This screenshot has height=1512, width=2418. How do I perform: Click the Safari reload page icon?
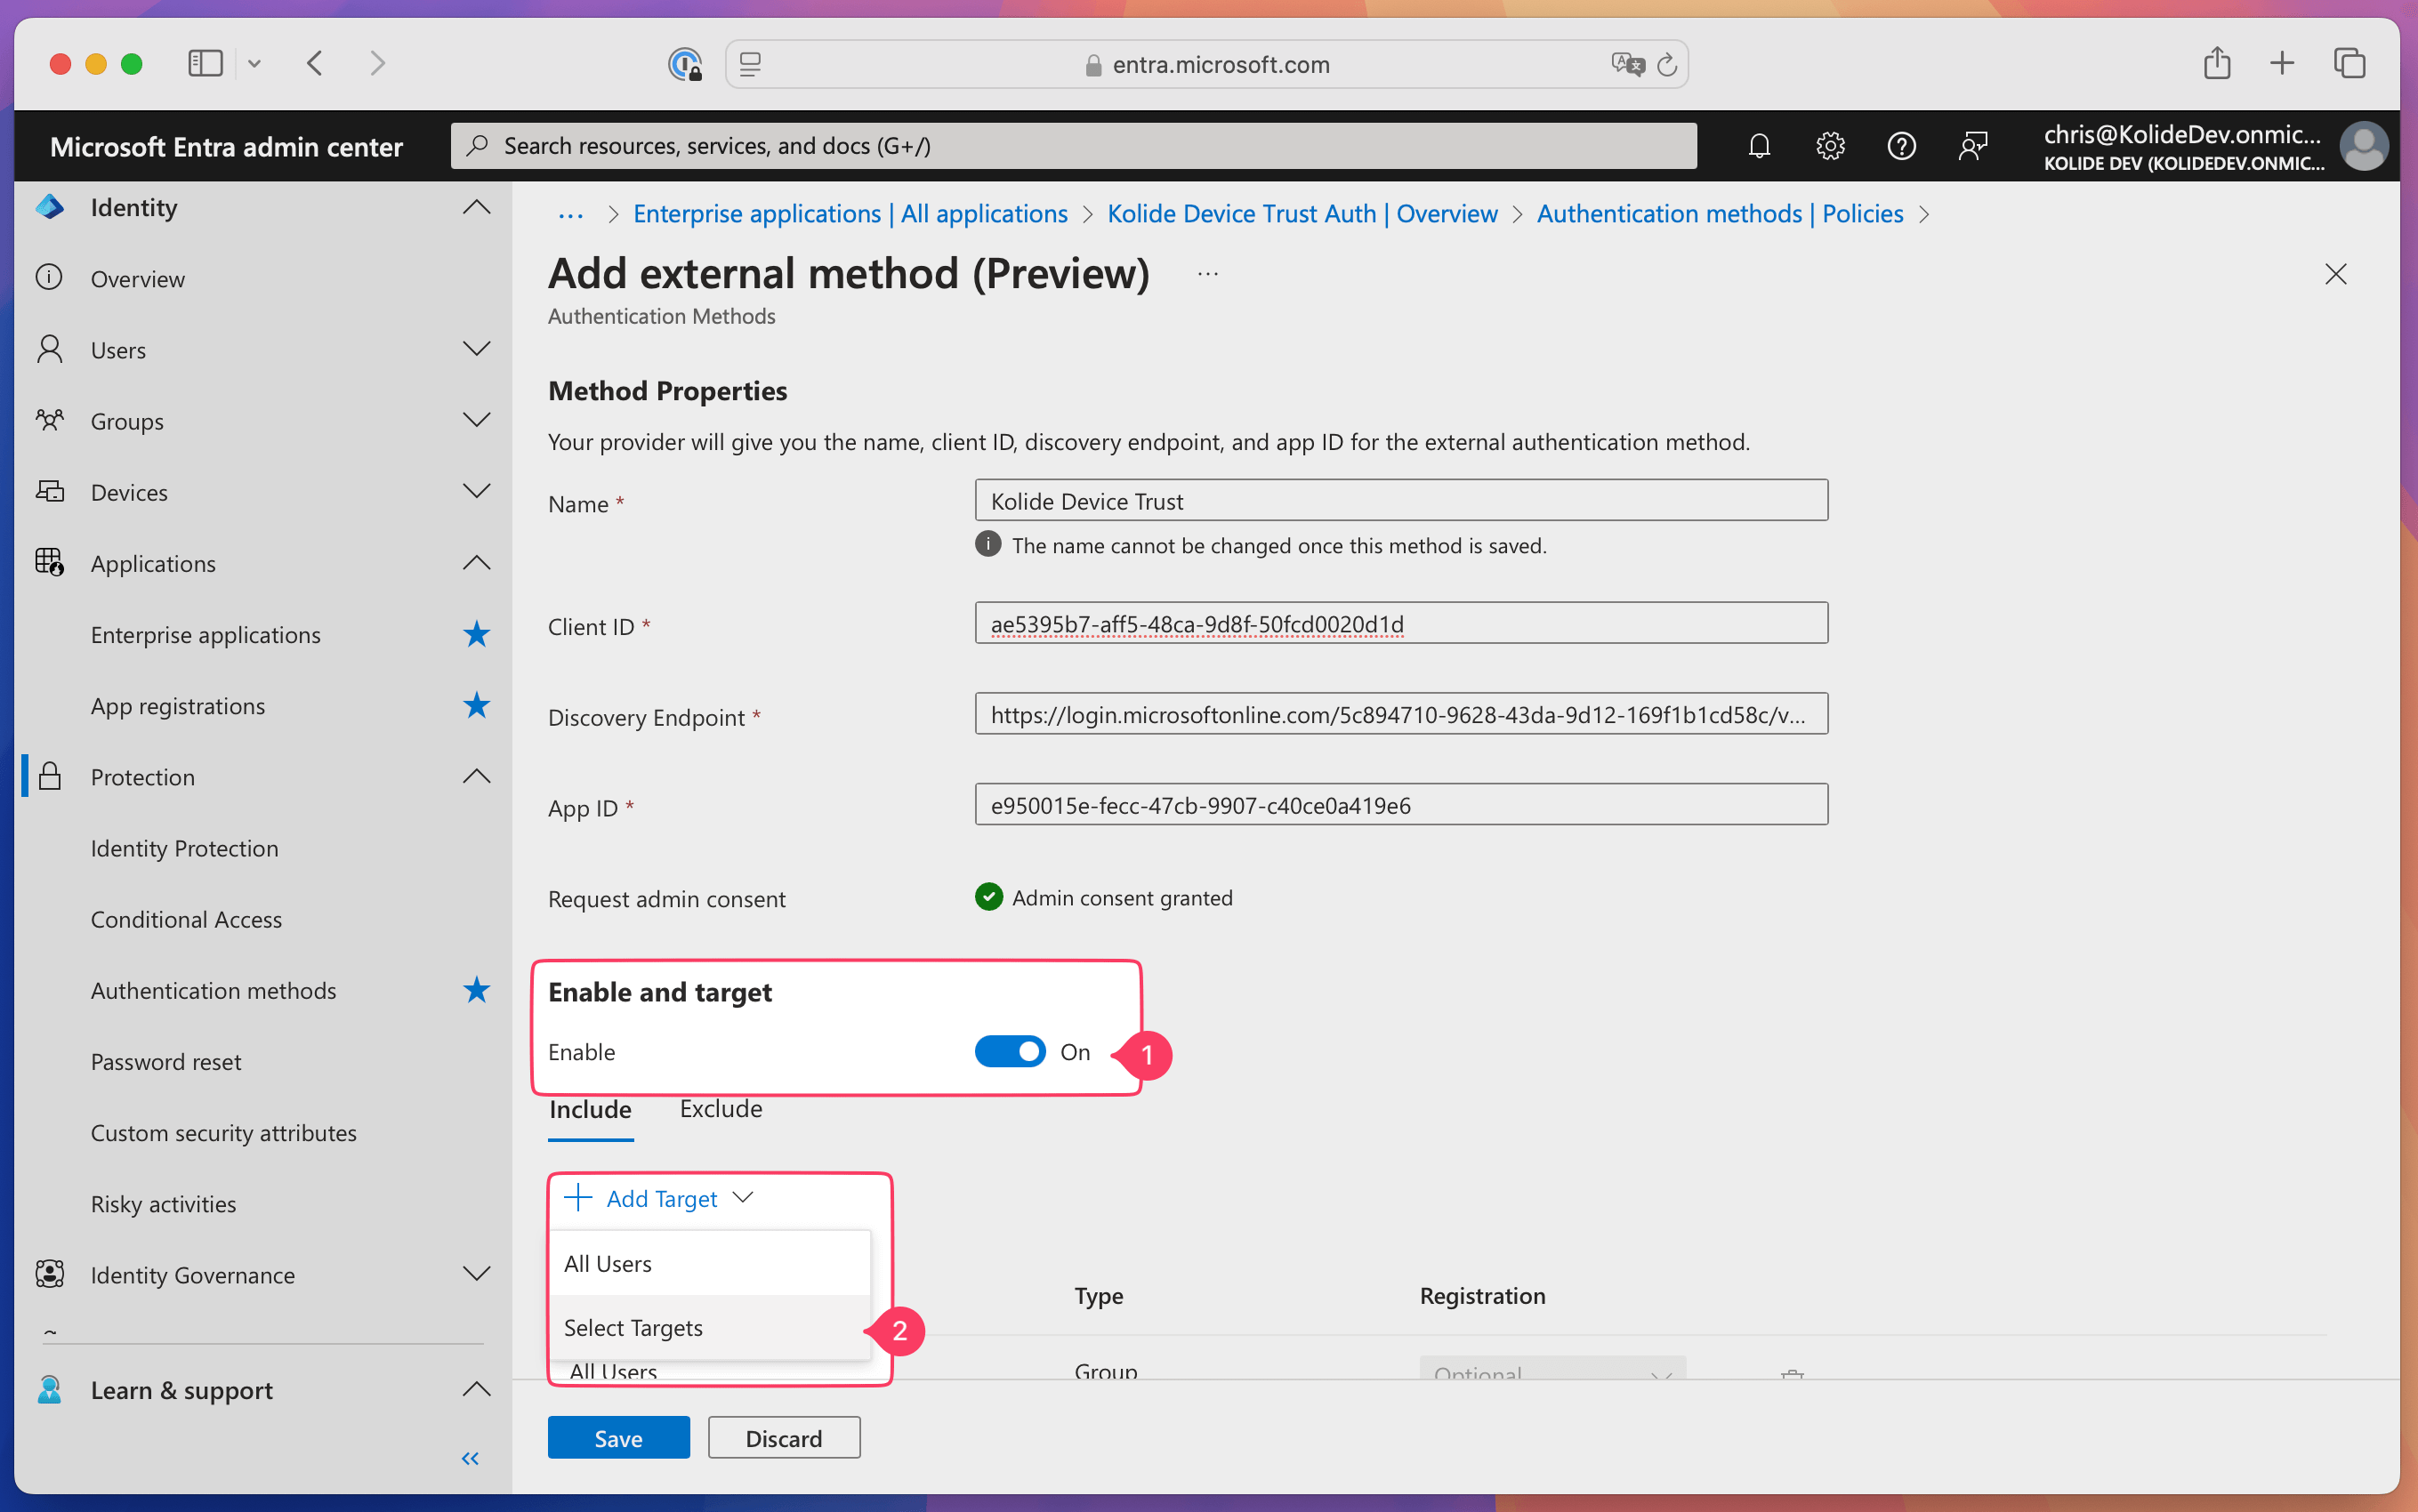tap(1667, 65)
